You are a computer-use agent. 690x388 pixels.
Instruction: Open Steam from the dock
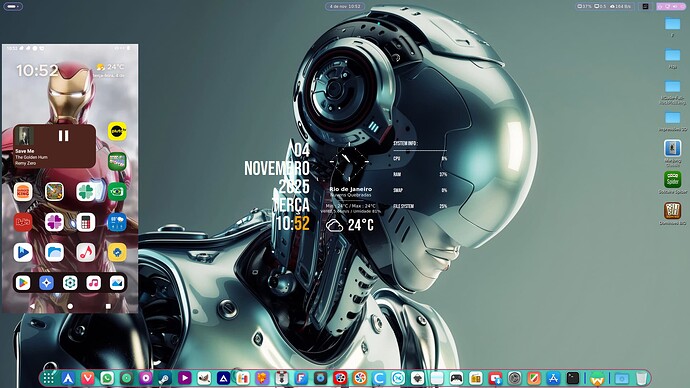pyautogui.click(x=165, y=378)
